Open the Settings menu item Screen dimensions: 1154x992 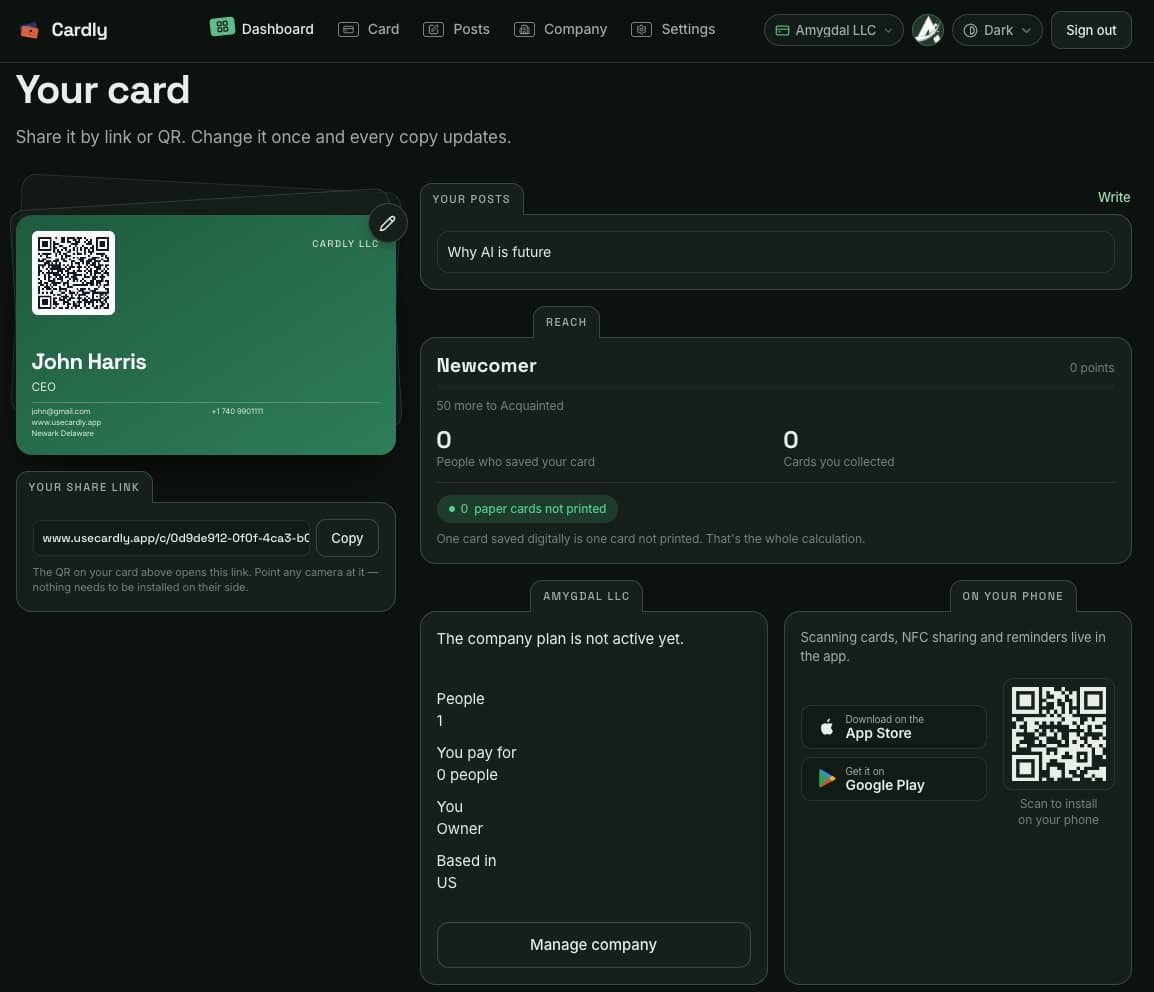click(673, 29)
